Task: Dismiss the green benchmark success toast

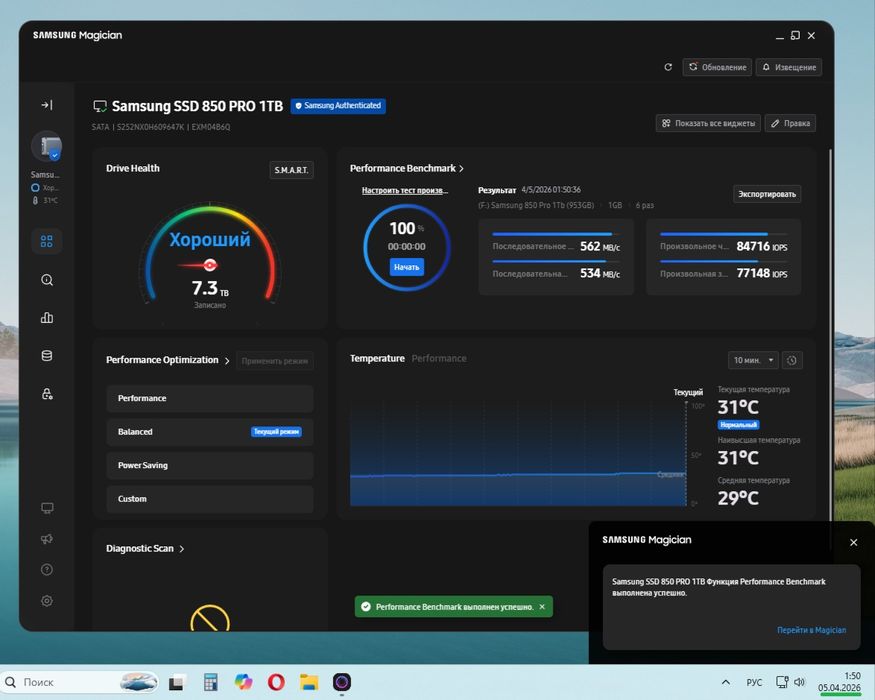Action: 542,607
